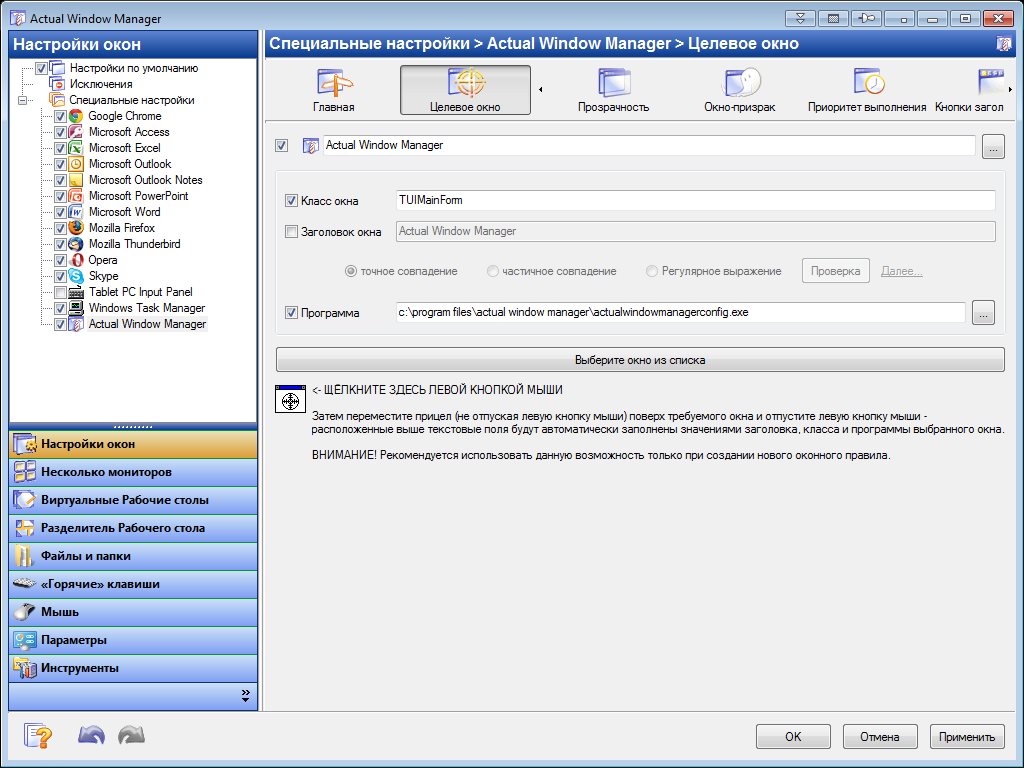Click into the Программа path field

pyautogui.click(x=680, y=313)
